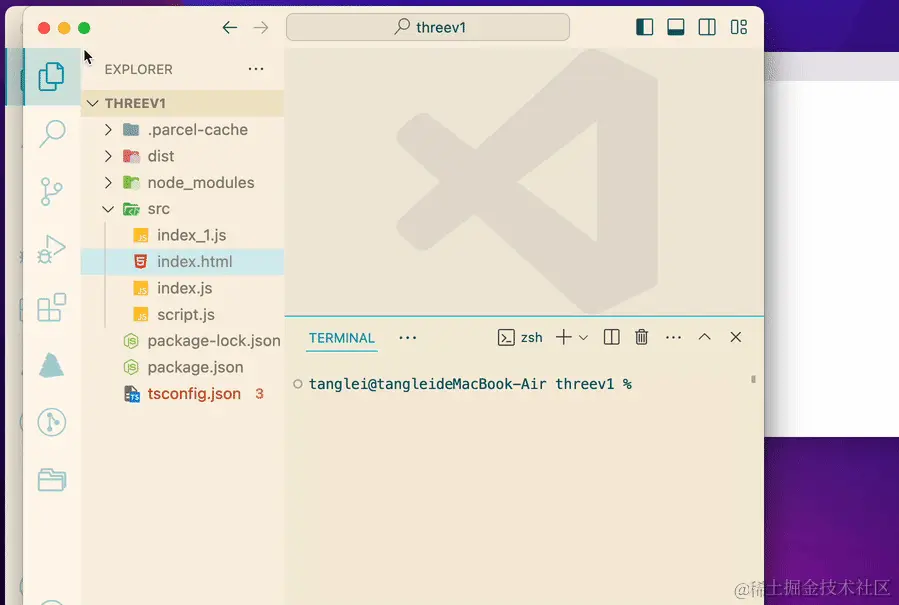This screenshot has width=899, height=605.
Task: Expand the dist folder
Action: (182, 156)
